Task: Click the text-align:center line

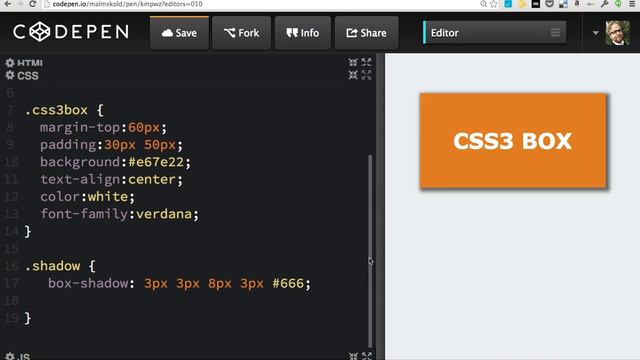Action: [x=111, y=179]
